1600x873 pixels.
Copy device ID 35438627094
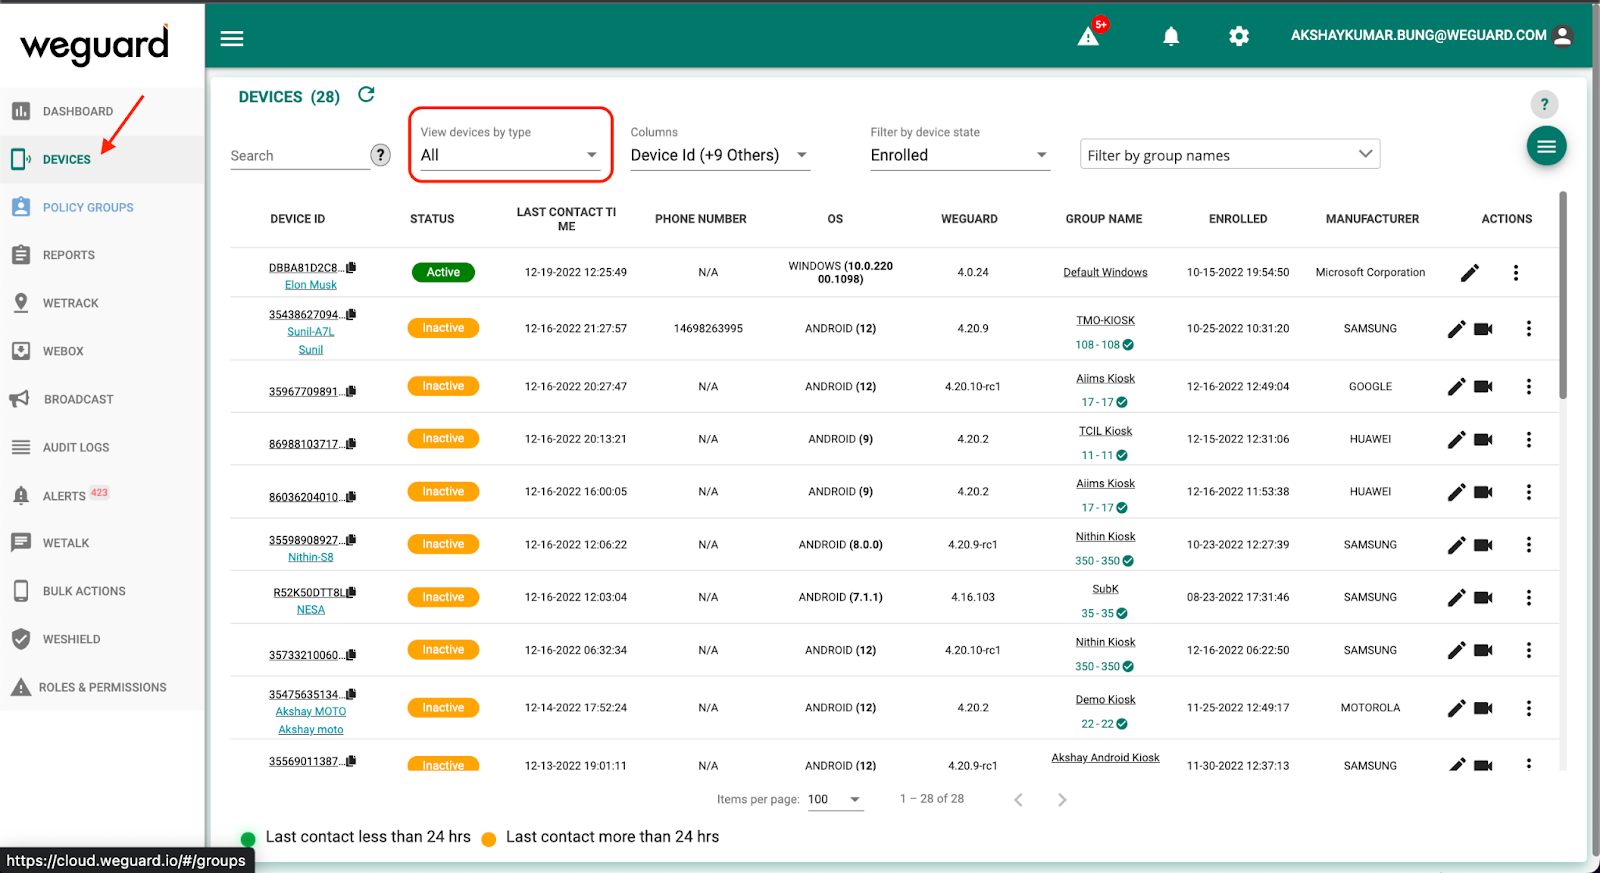(x=351, y=314)
